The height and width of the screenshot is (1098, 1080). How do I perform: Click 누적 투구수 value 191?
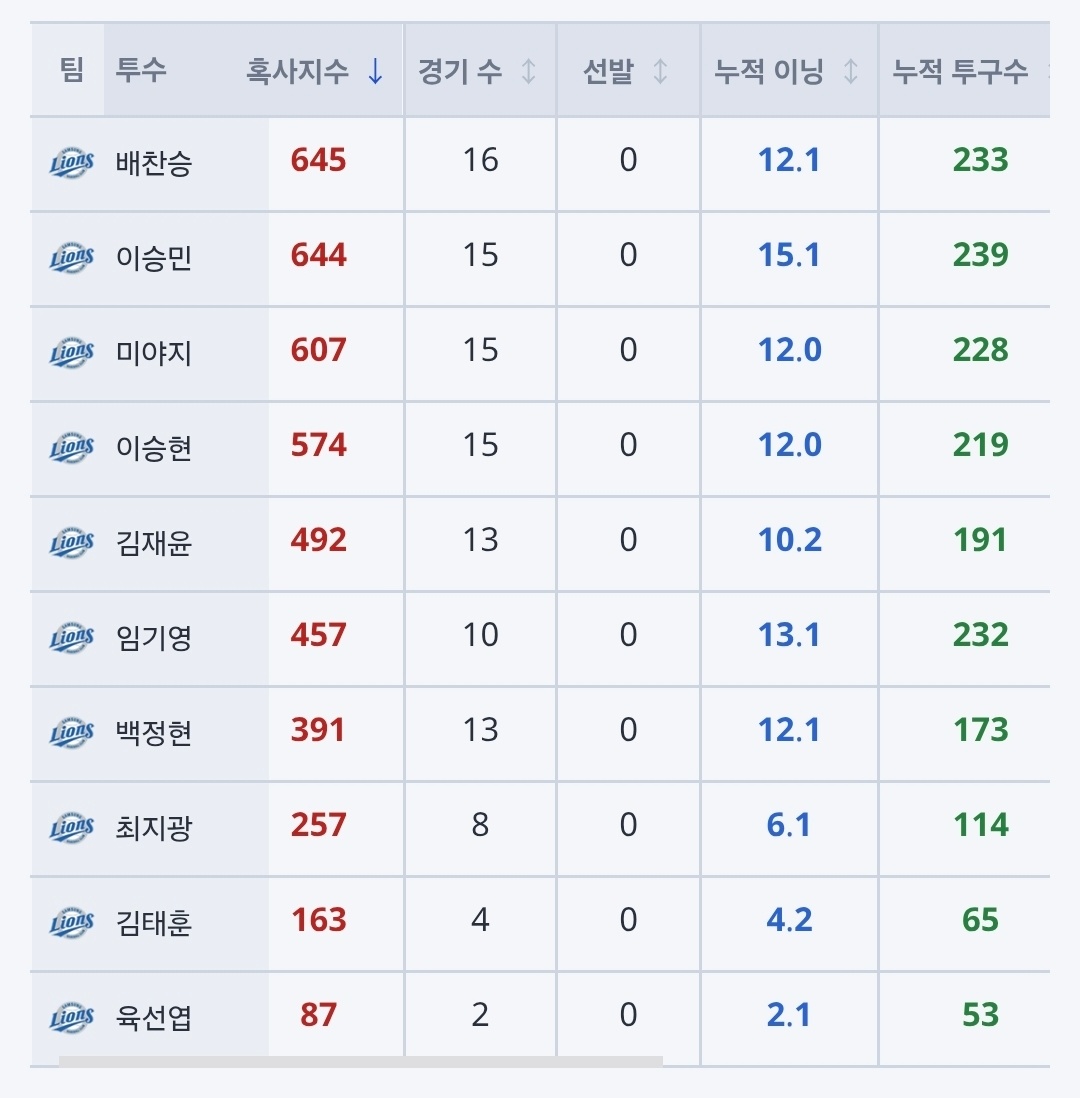[981, 539]
